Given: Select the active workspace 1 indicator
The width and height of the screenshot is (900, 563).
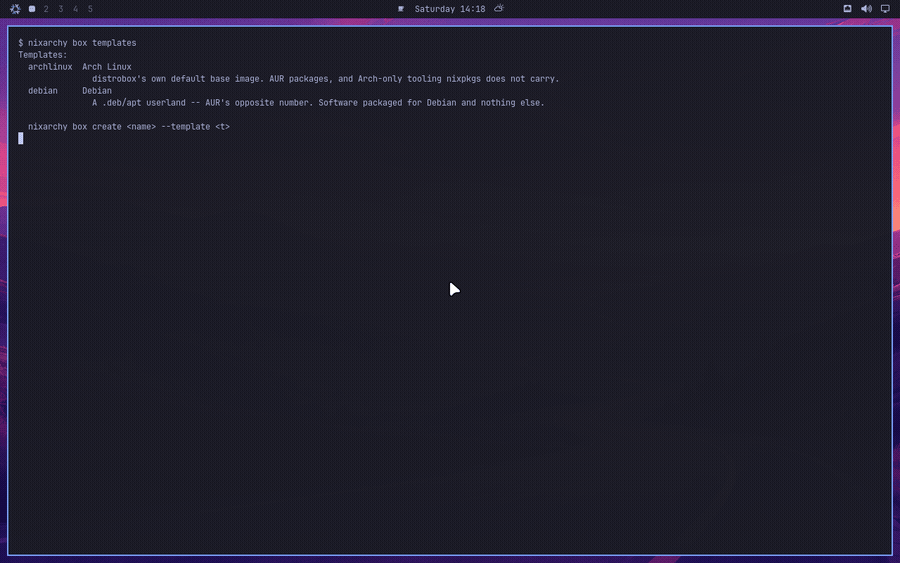Looking at the screenshot, I should point(32,9).
